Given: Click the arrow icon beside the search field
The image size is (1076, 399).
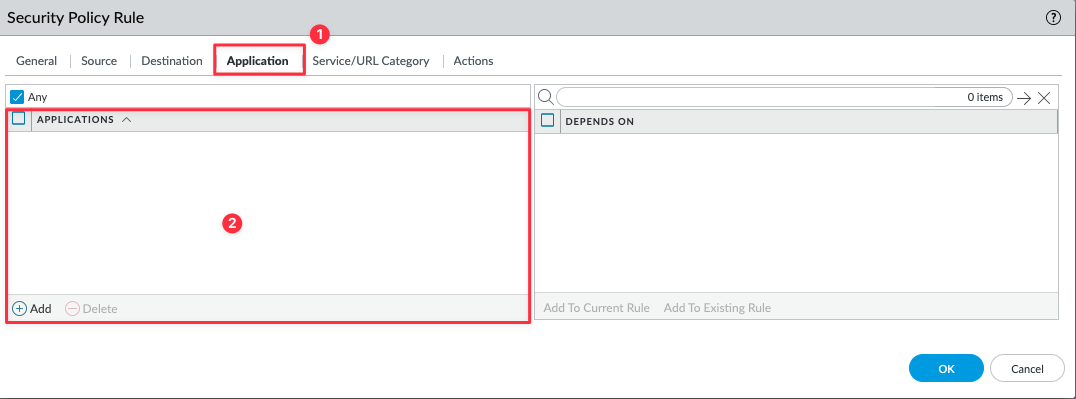Looking at the screenshot, I should click(1025, 98).
